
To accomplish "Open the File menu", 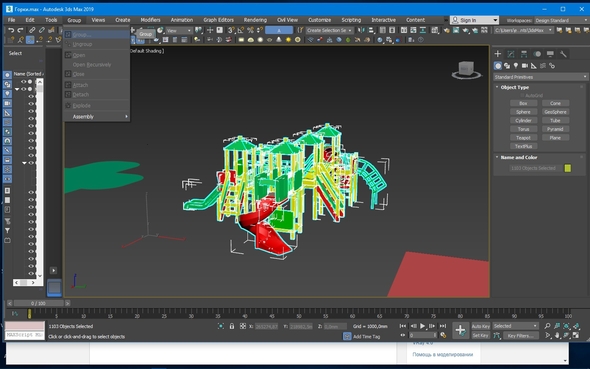I will 12,20.
